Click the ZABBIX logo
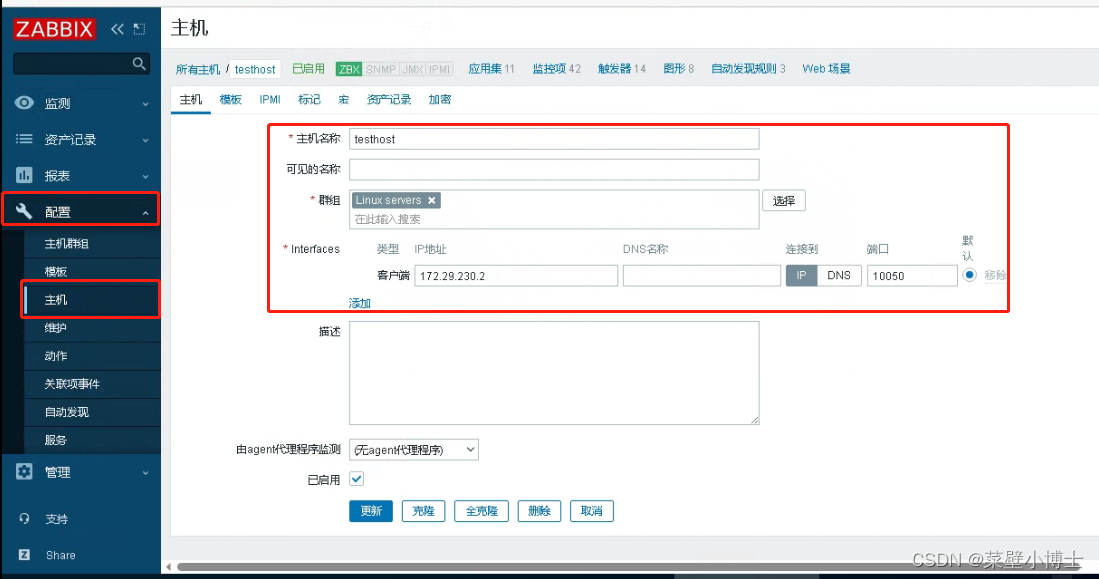 coord(54,27)
